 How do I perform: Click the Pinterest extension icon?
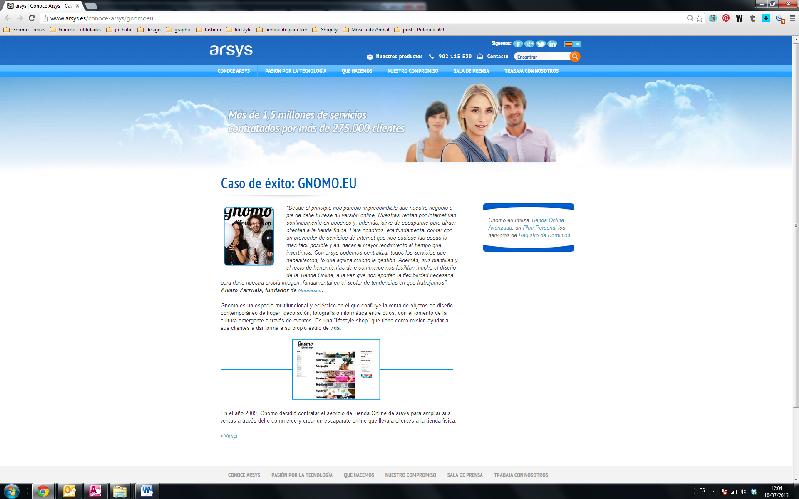click(726, 18)
